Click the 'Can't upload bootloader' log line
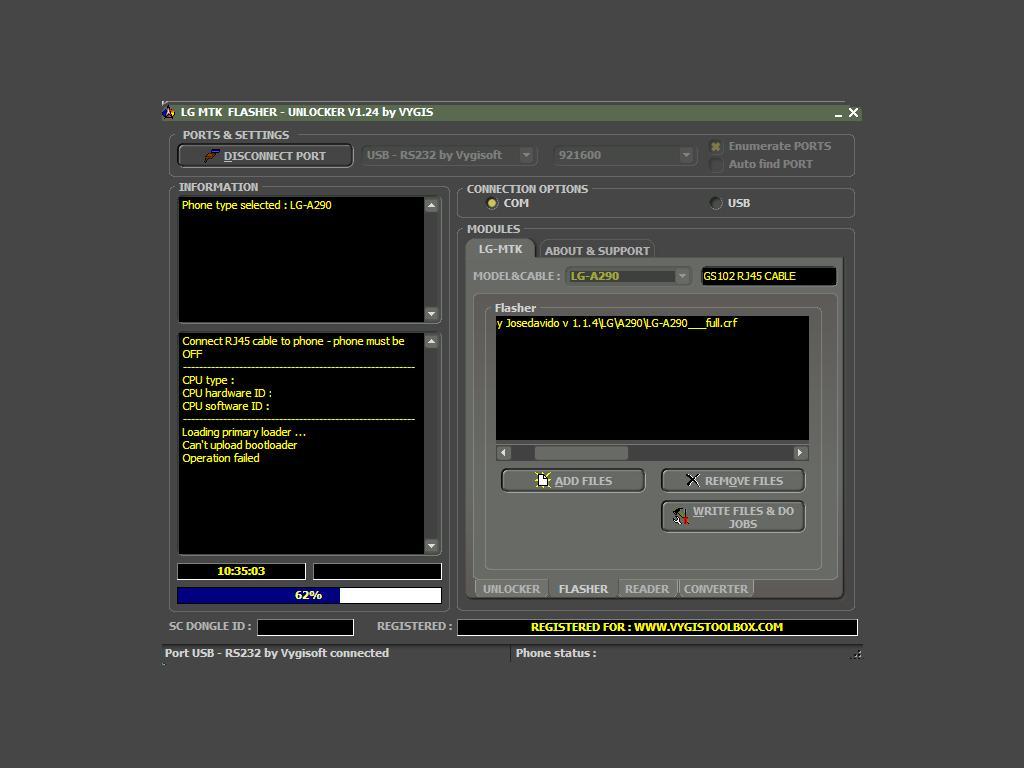The width and height of the screenshot is (1024, 768). (x=240, y=445)
